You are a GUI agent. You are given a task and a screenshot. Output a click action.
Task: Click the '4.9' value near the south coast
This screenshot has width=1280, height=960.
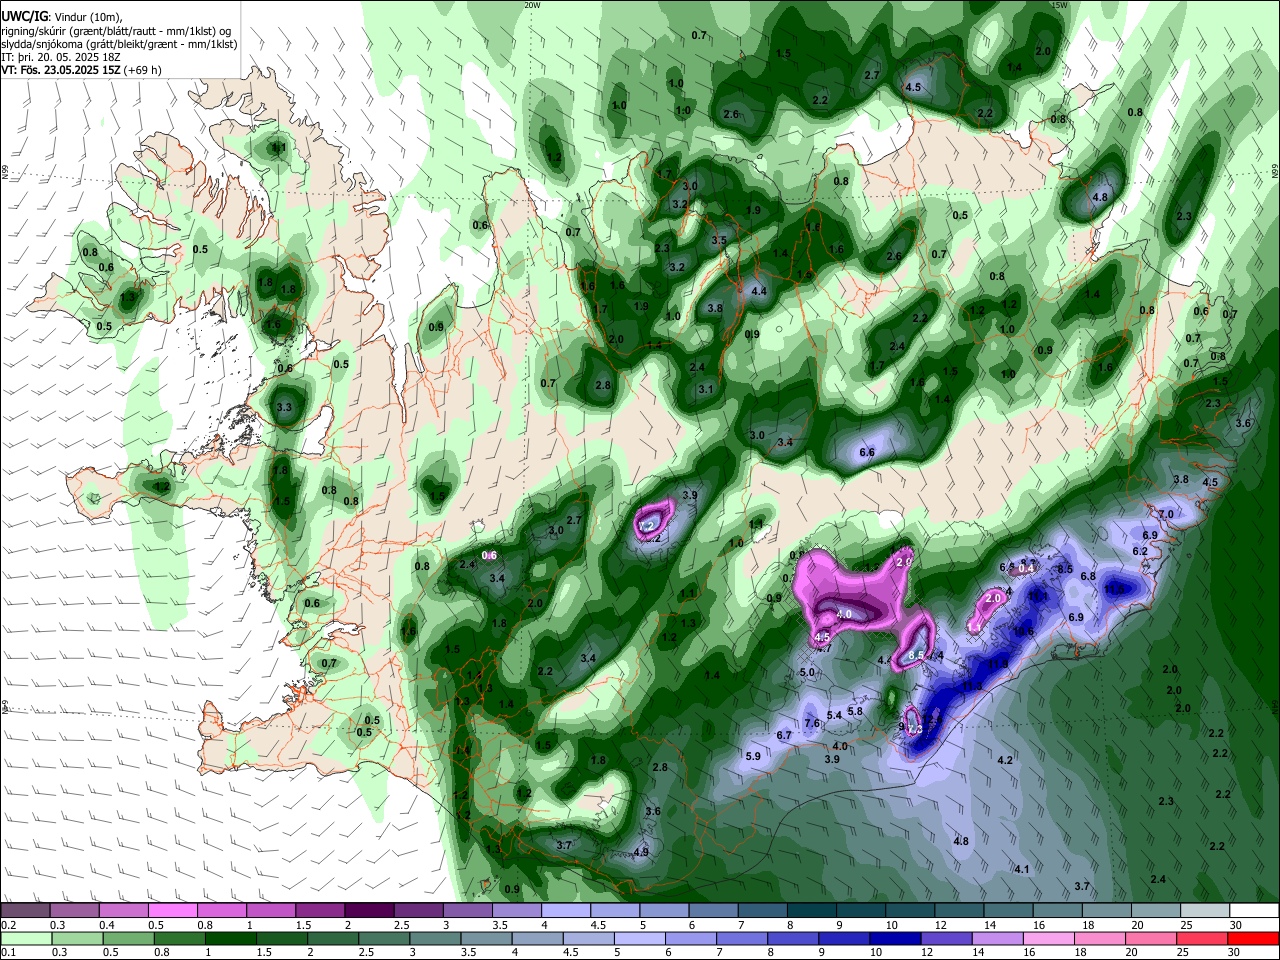[x=641, y=852]
